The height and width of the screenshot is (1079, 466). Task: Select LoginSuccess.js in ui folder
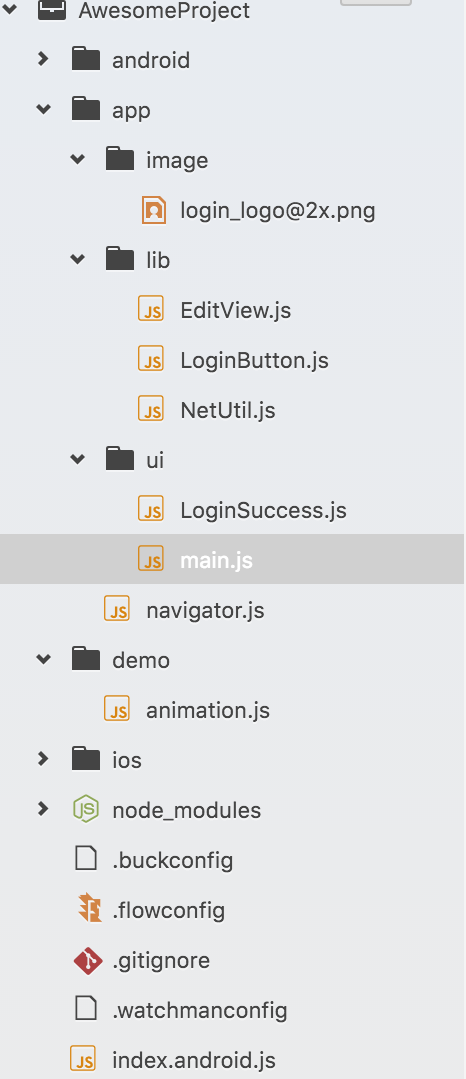pos(263,510)
